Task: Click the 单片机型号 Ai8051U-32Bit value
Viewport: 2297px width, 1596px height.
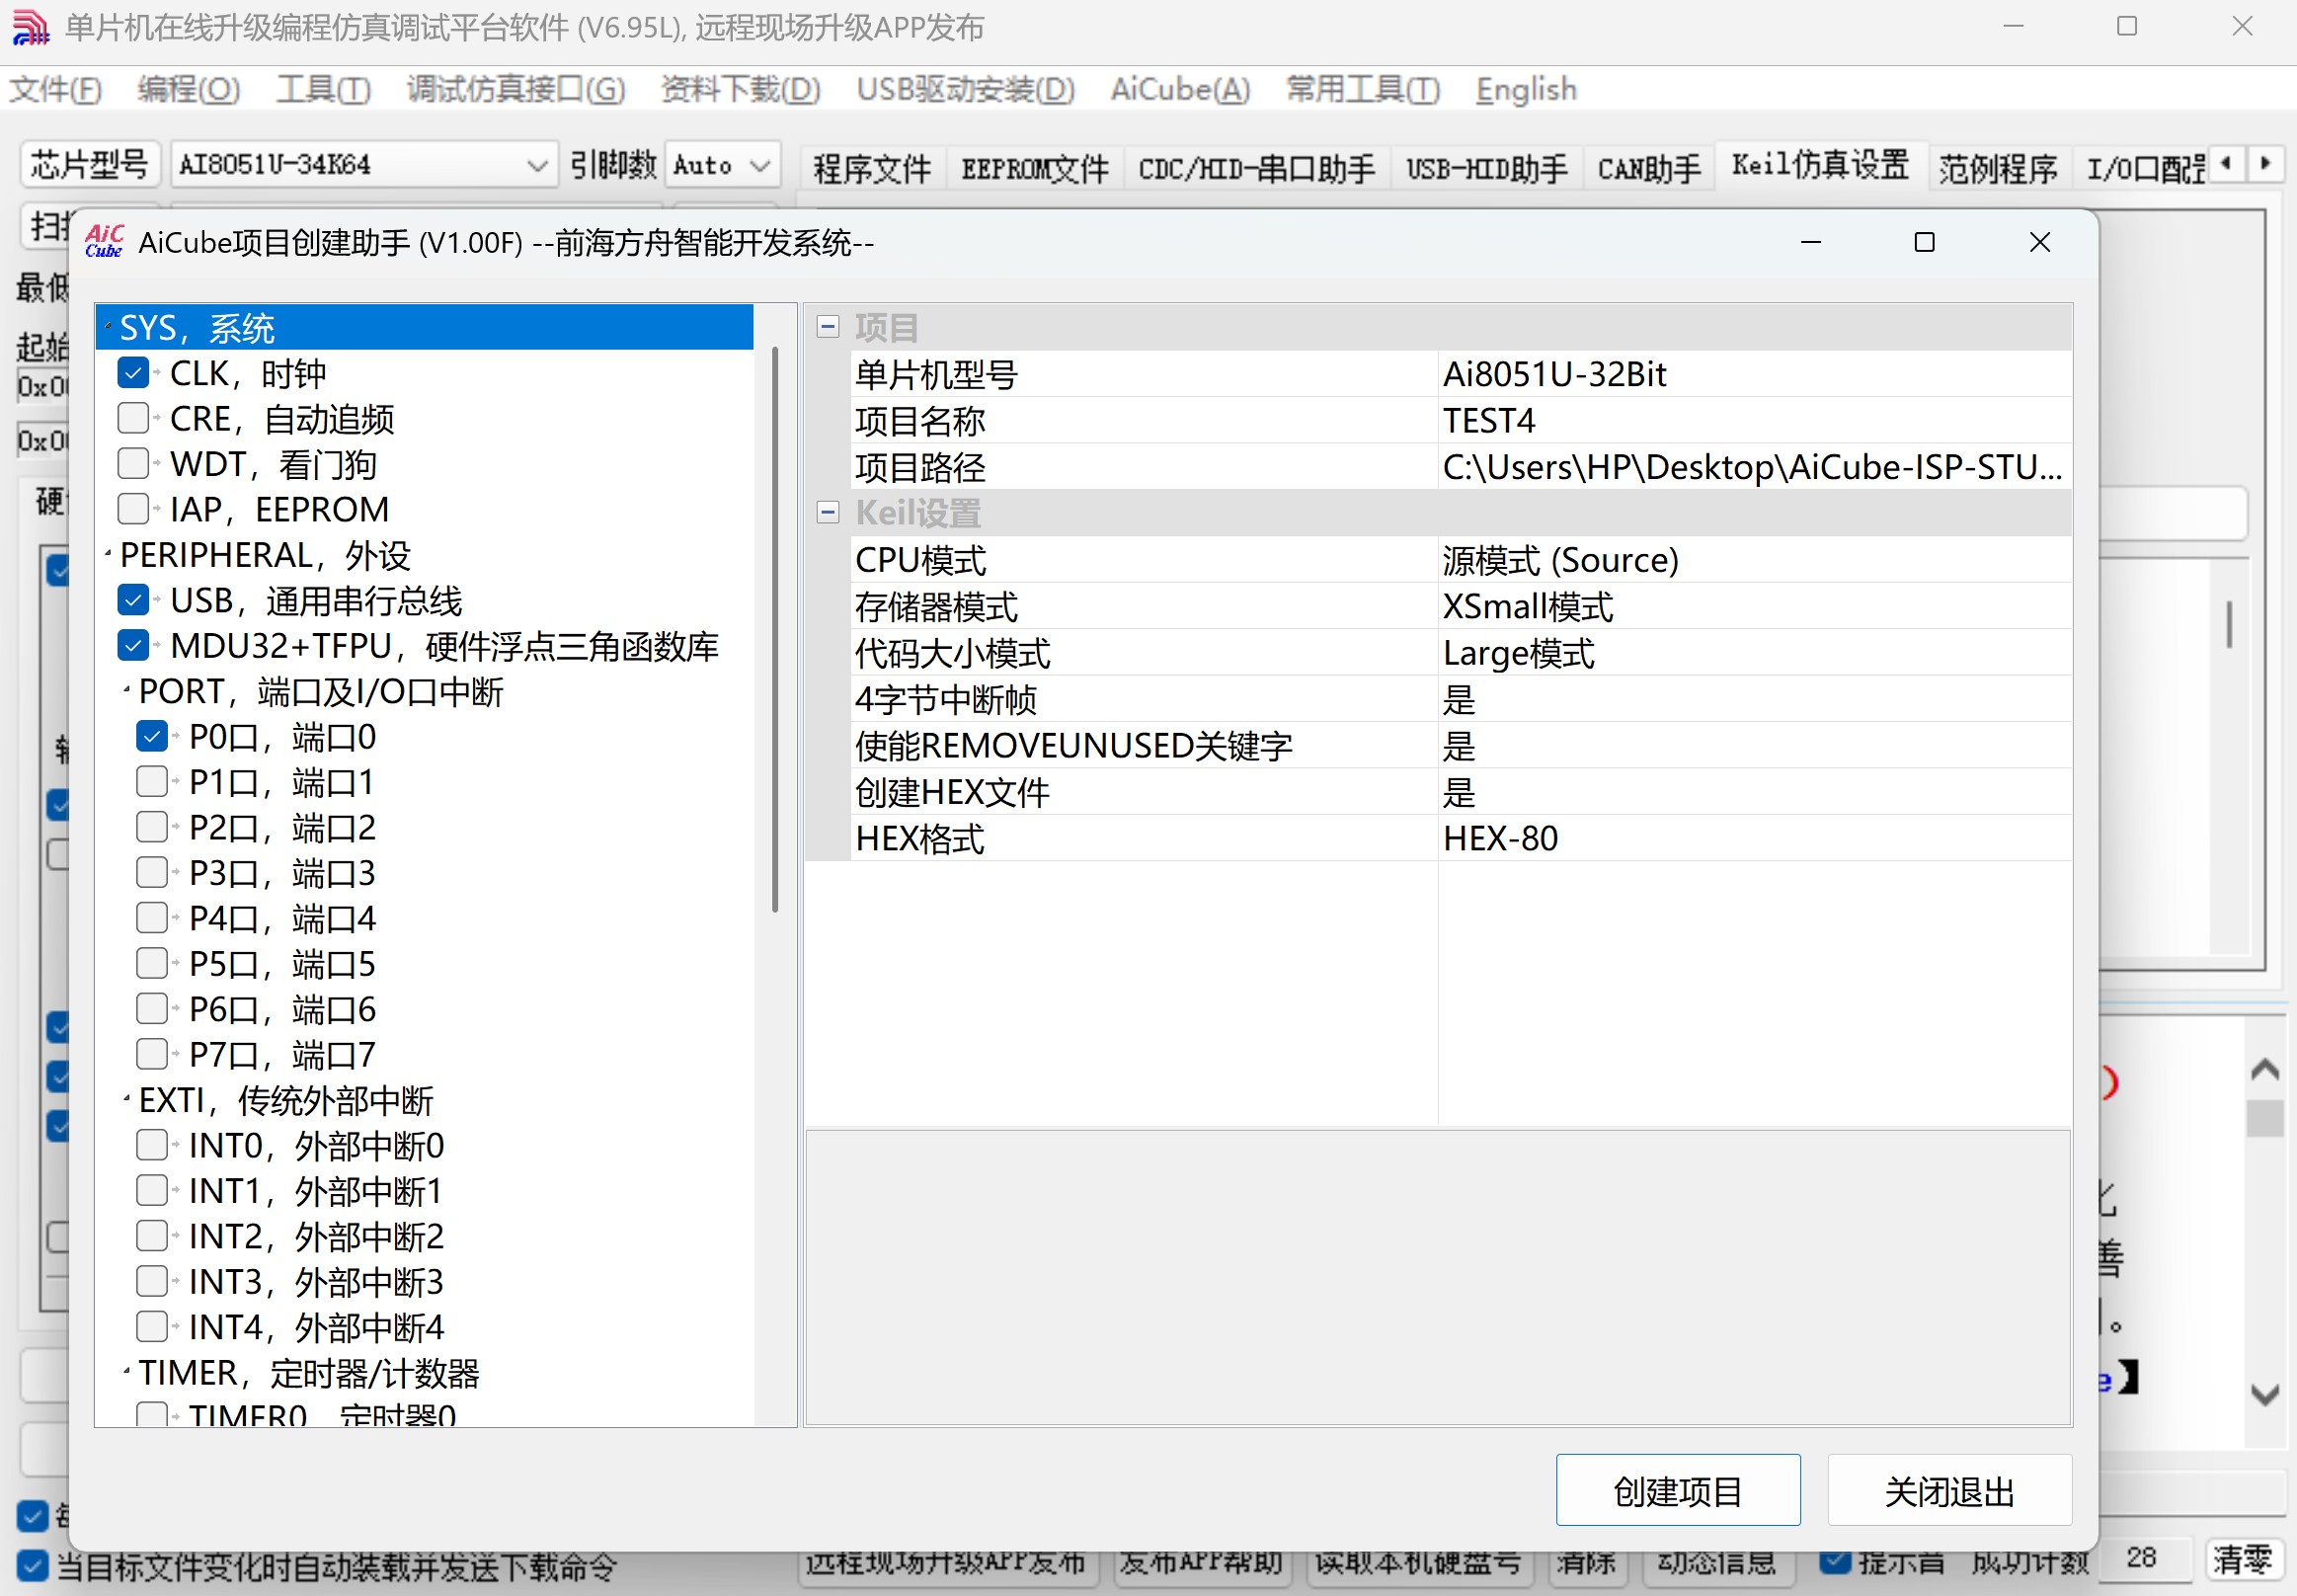Action: (1754, 374)
